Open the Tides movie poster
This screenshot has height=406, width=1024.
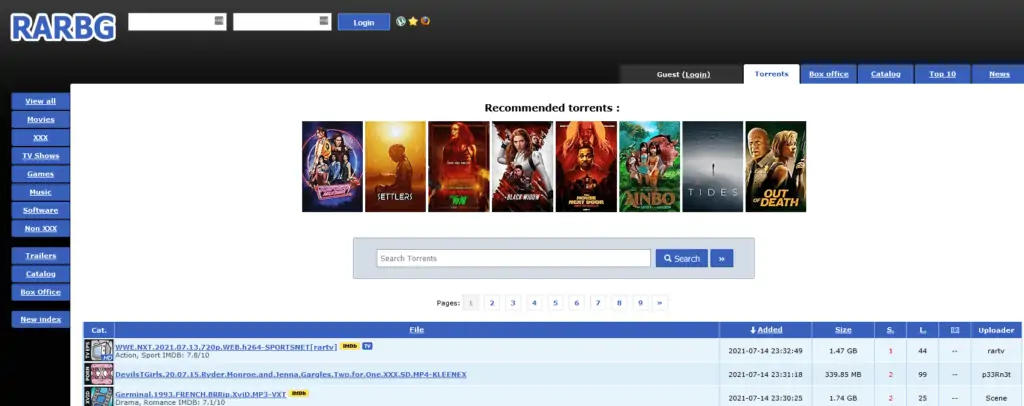pos(712,166)
